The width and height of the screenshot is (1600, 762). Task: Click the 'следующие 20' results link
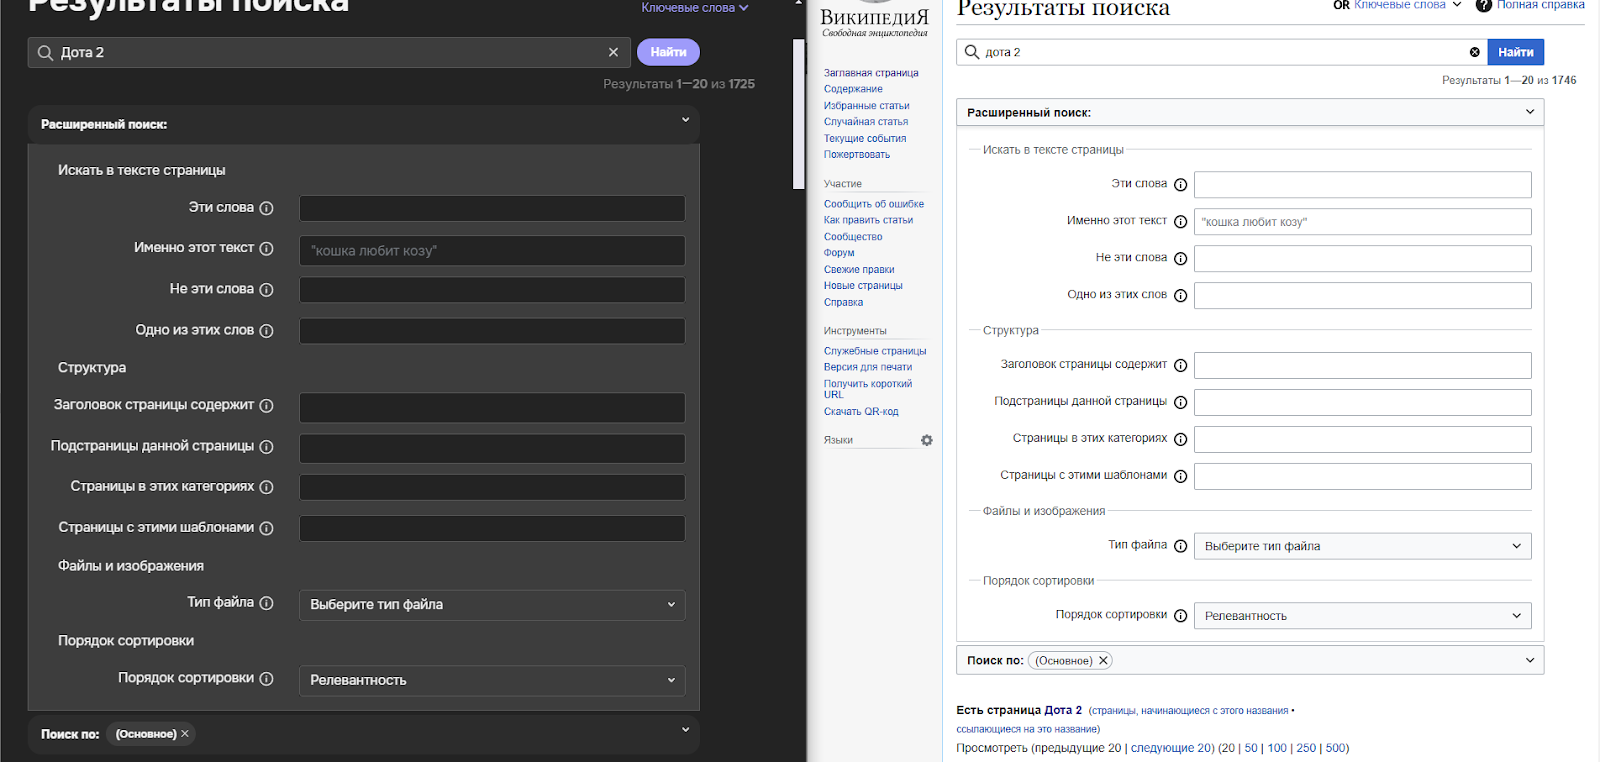click(x=1172, y=748)
